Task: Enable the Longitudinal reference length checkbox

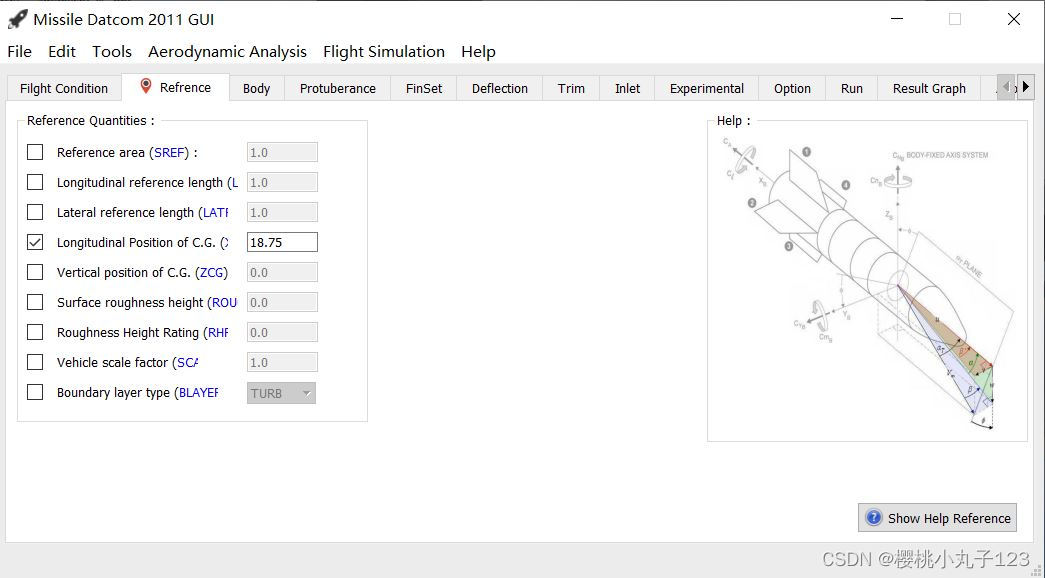Action: [x=35, y=182]
